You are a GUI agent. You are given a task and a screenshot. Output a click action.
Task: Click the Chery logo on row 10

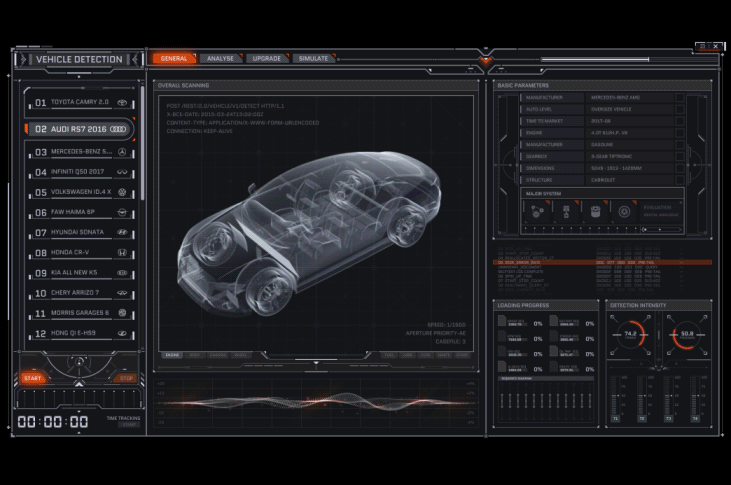pos(122,293)
